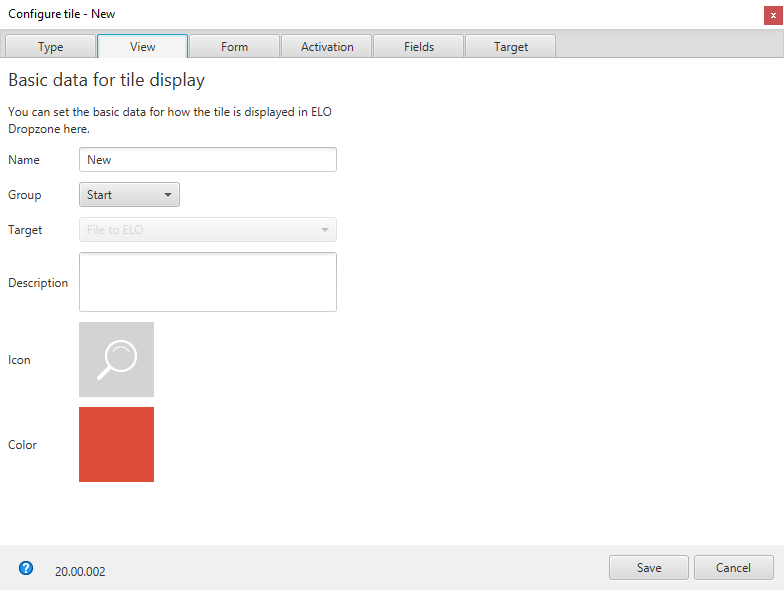Open the blue help question mark icon
This screenshot has width=784, height=590.
(x=26, y=568)
